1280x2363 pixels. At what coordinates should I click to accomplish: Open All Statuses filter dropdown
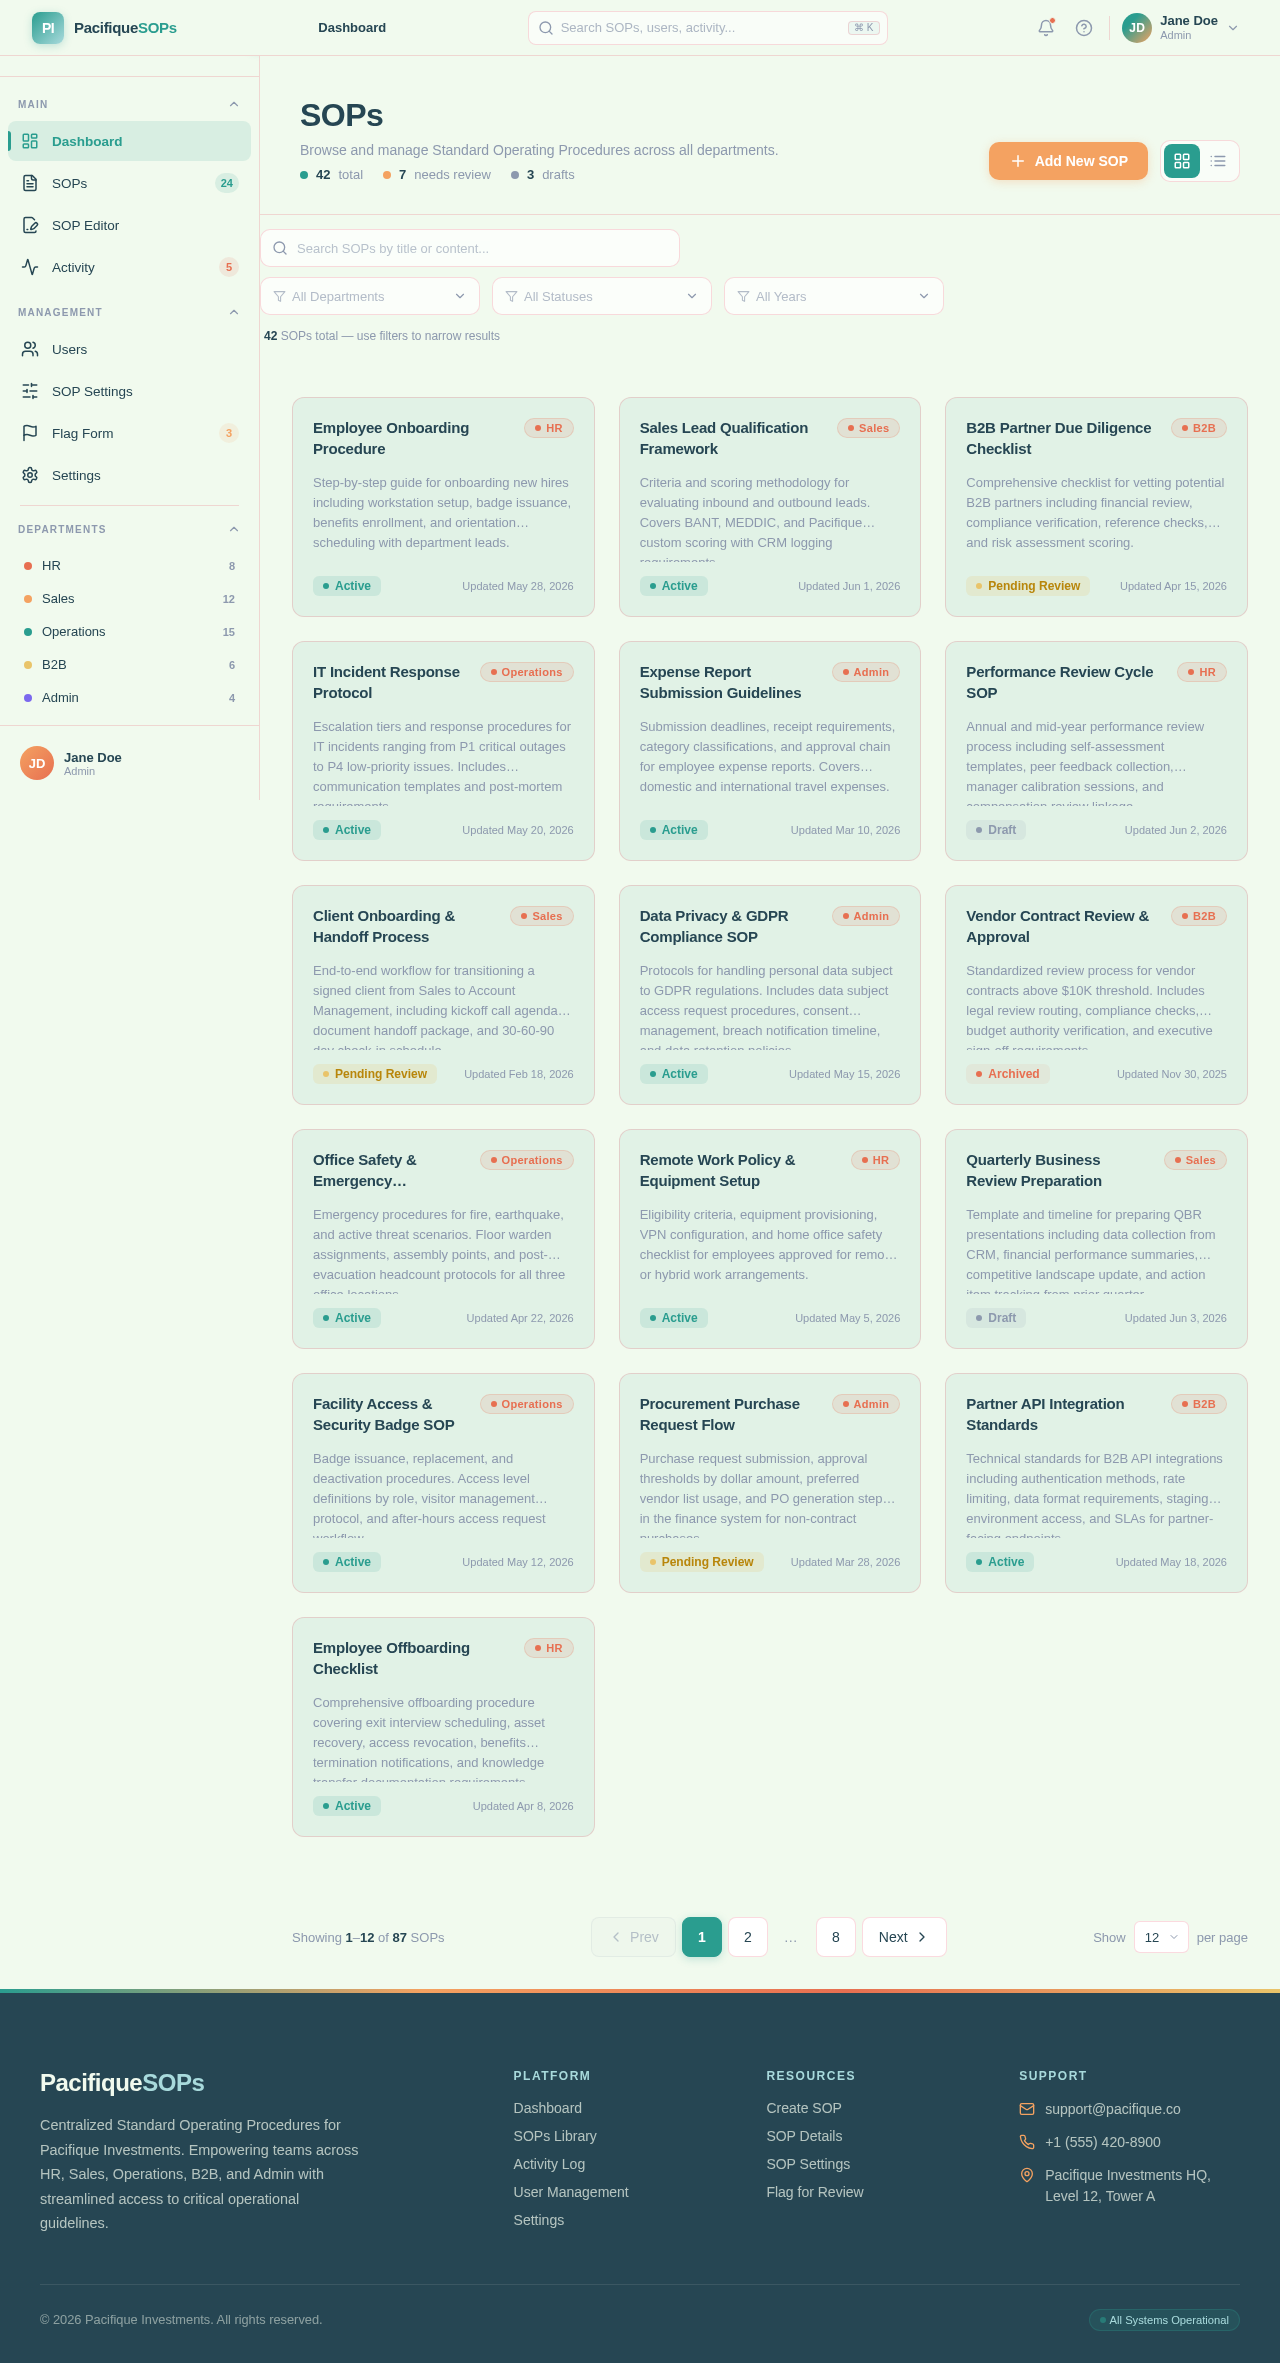pos(602,296)
